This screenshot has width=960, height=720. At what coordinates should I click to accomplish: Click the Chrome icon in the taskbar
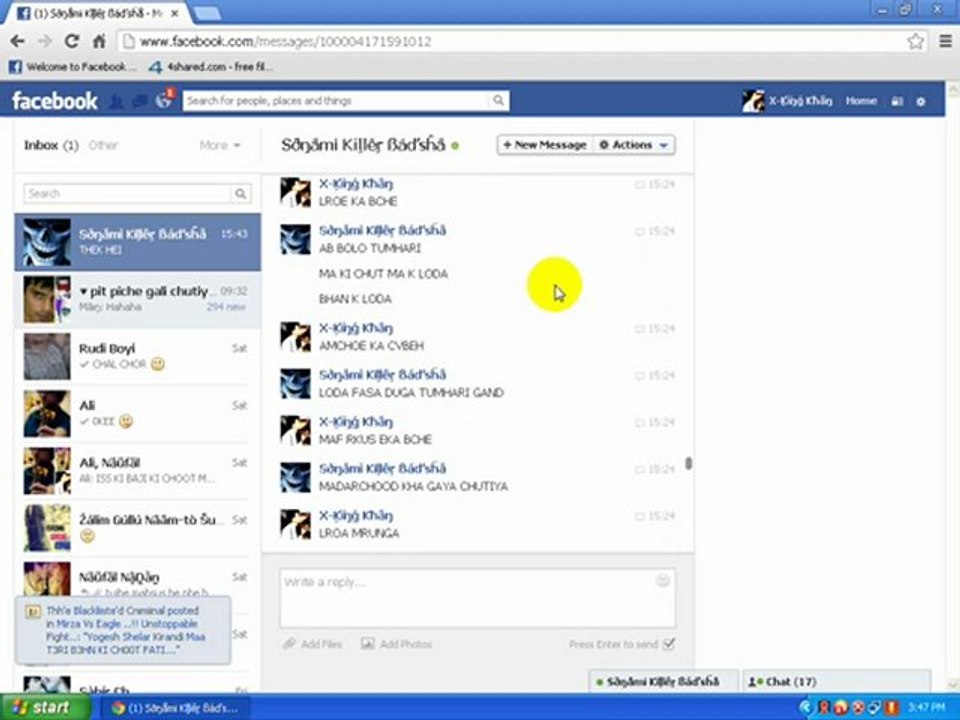point(118,708)
